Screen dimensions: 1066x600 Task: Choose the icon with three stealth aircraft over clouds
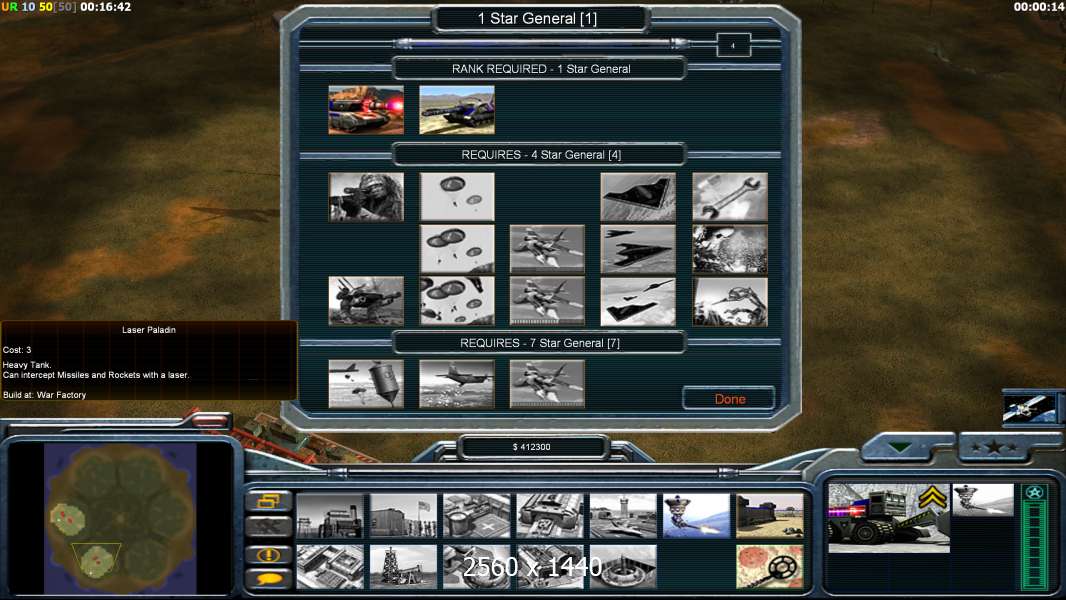tap(638, 301)
